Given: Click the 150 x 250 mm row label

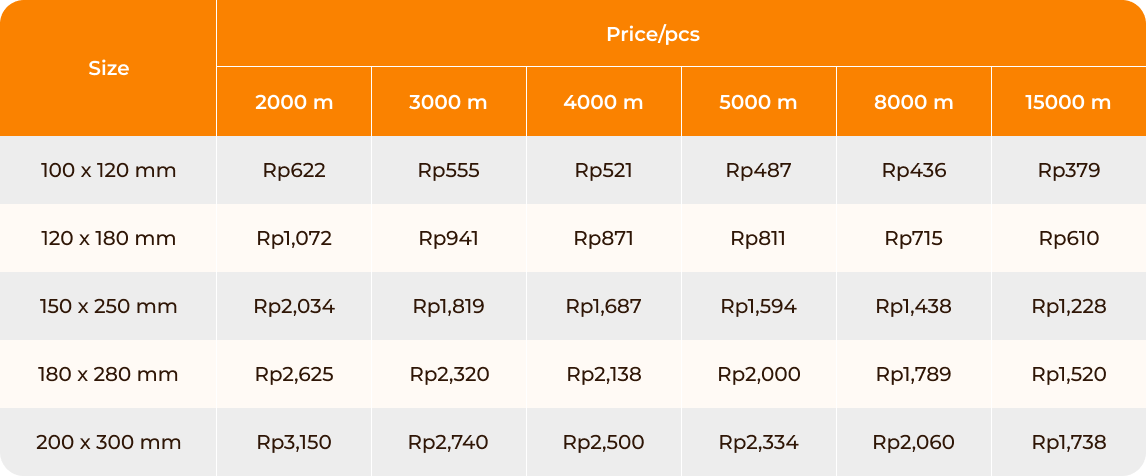Looking at the screenshot, I should pos(108,306).
